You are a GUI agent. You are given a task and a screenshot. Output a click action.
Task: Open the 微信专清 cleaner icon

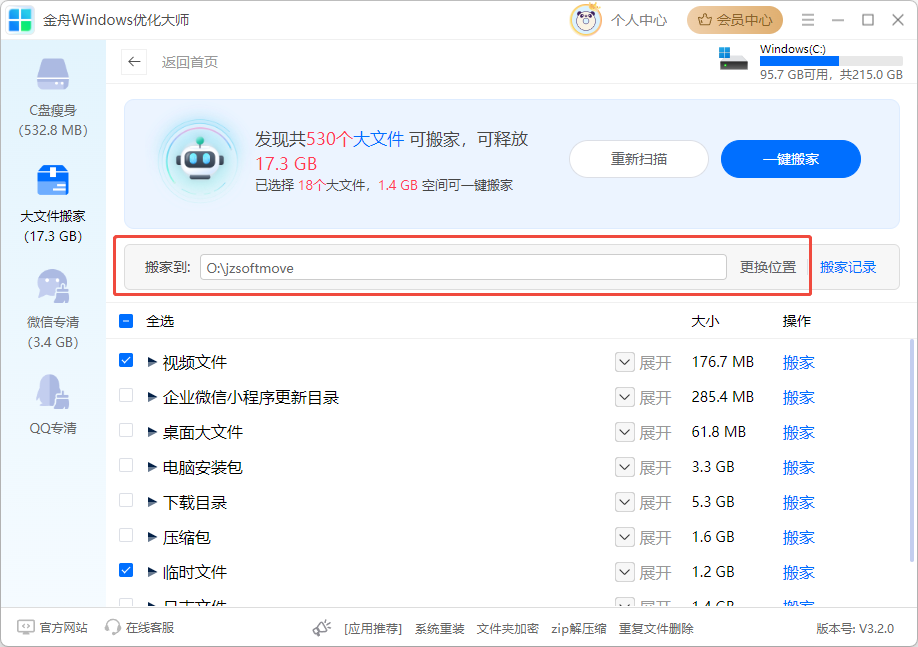53,286
